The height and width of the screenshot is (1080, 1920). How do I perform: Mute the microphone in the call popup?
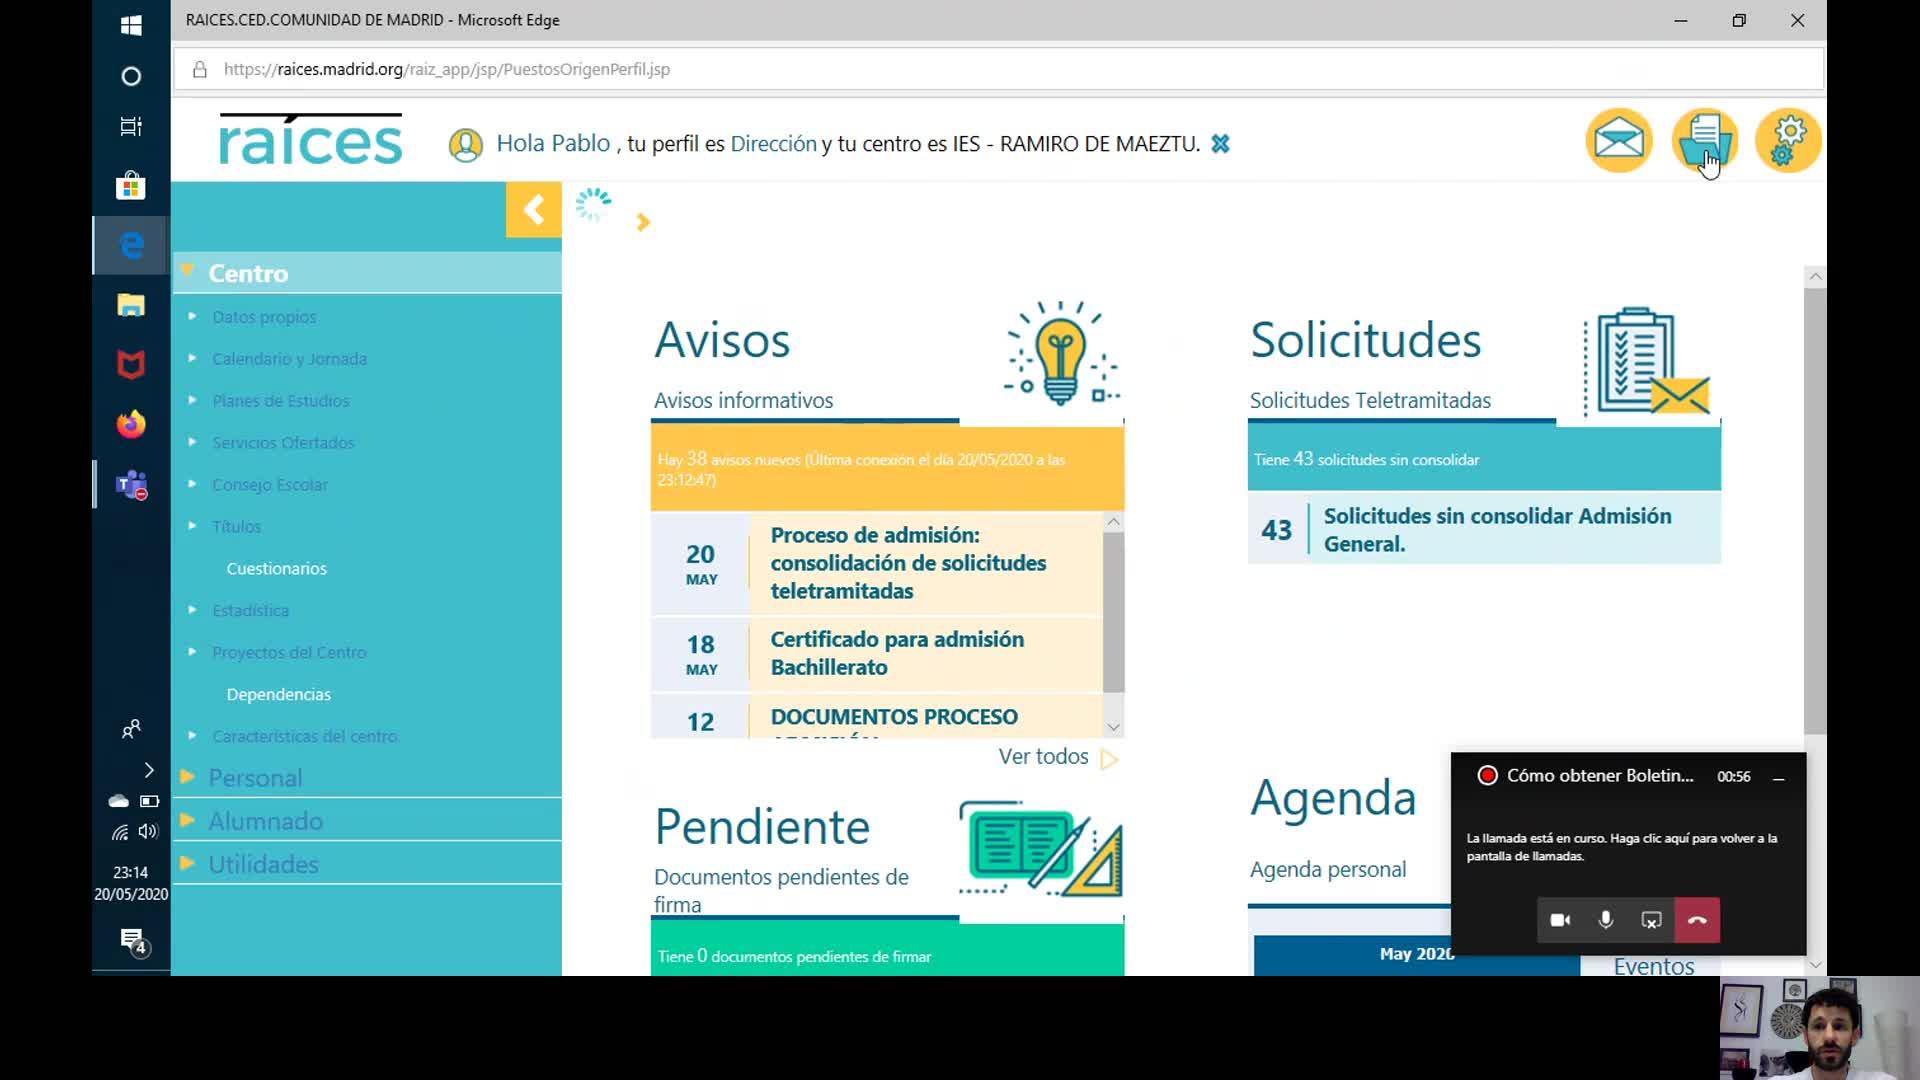click(1605, 920)
